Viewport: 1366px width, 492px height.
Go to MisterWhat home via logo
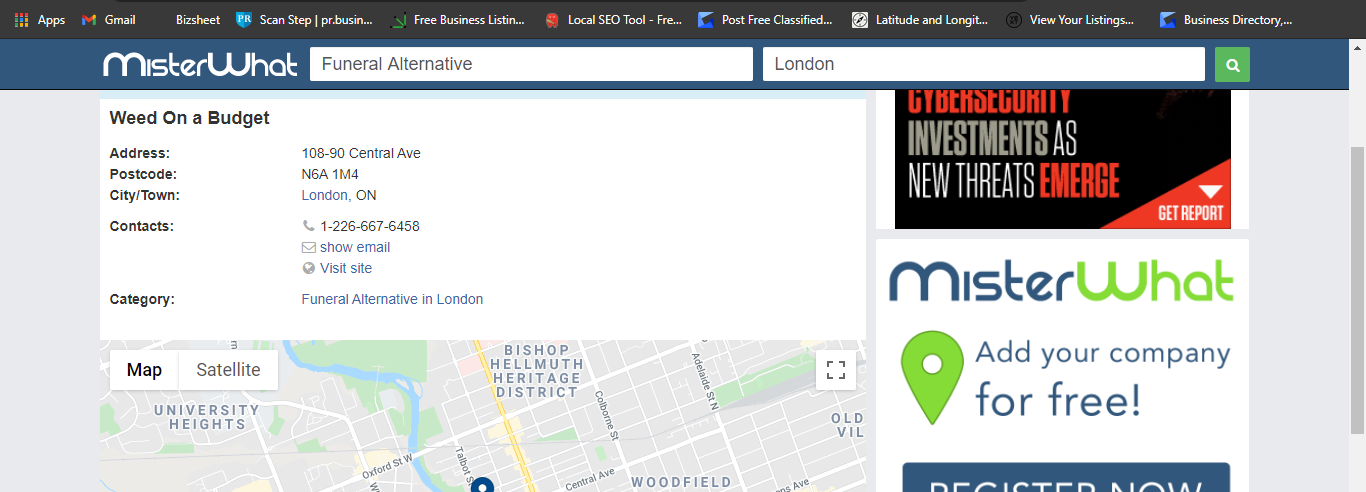(x=200, y=65)
